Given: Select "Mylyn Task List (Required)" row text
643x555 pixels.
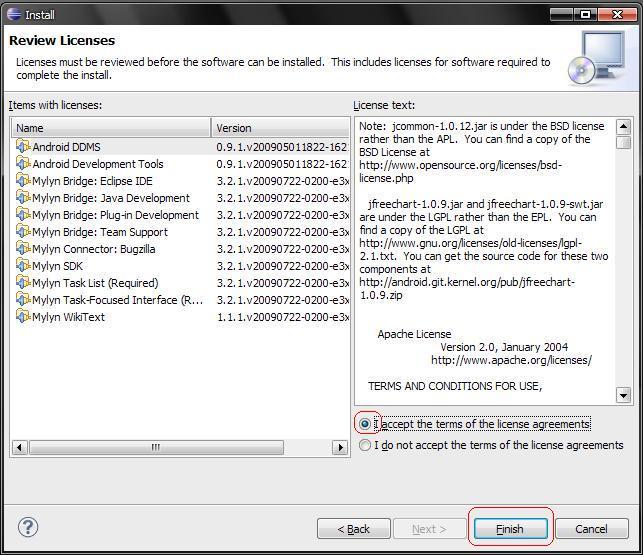Looking at the screenshot, I should coord(95,283).
